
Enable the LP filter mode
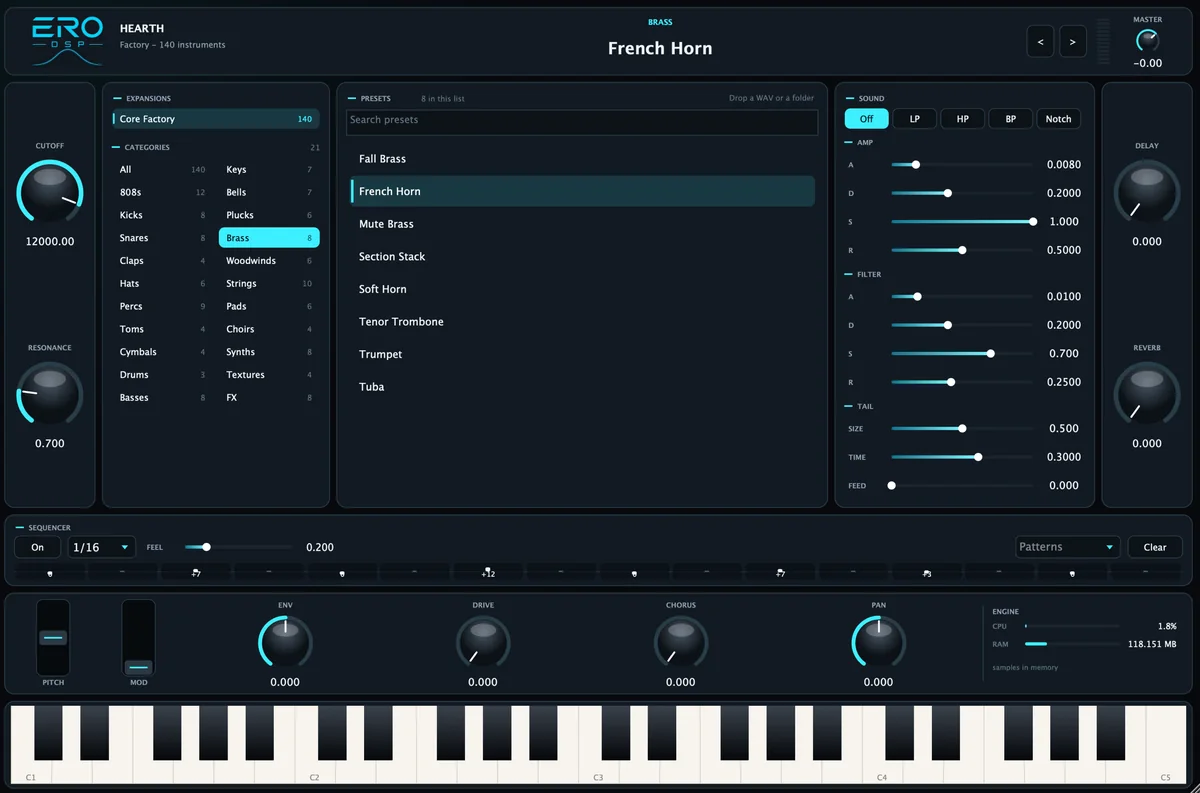tap(915, 119)
